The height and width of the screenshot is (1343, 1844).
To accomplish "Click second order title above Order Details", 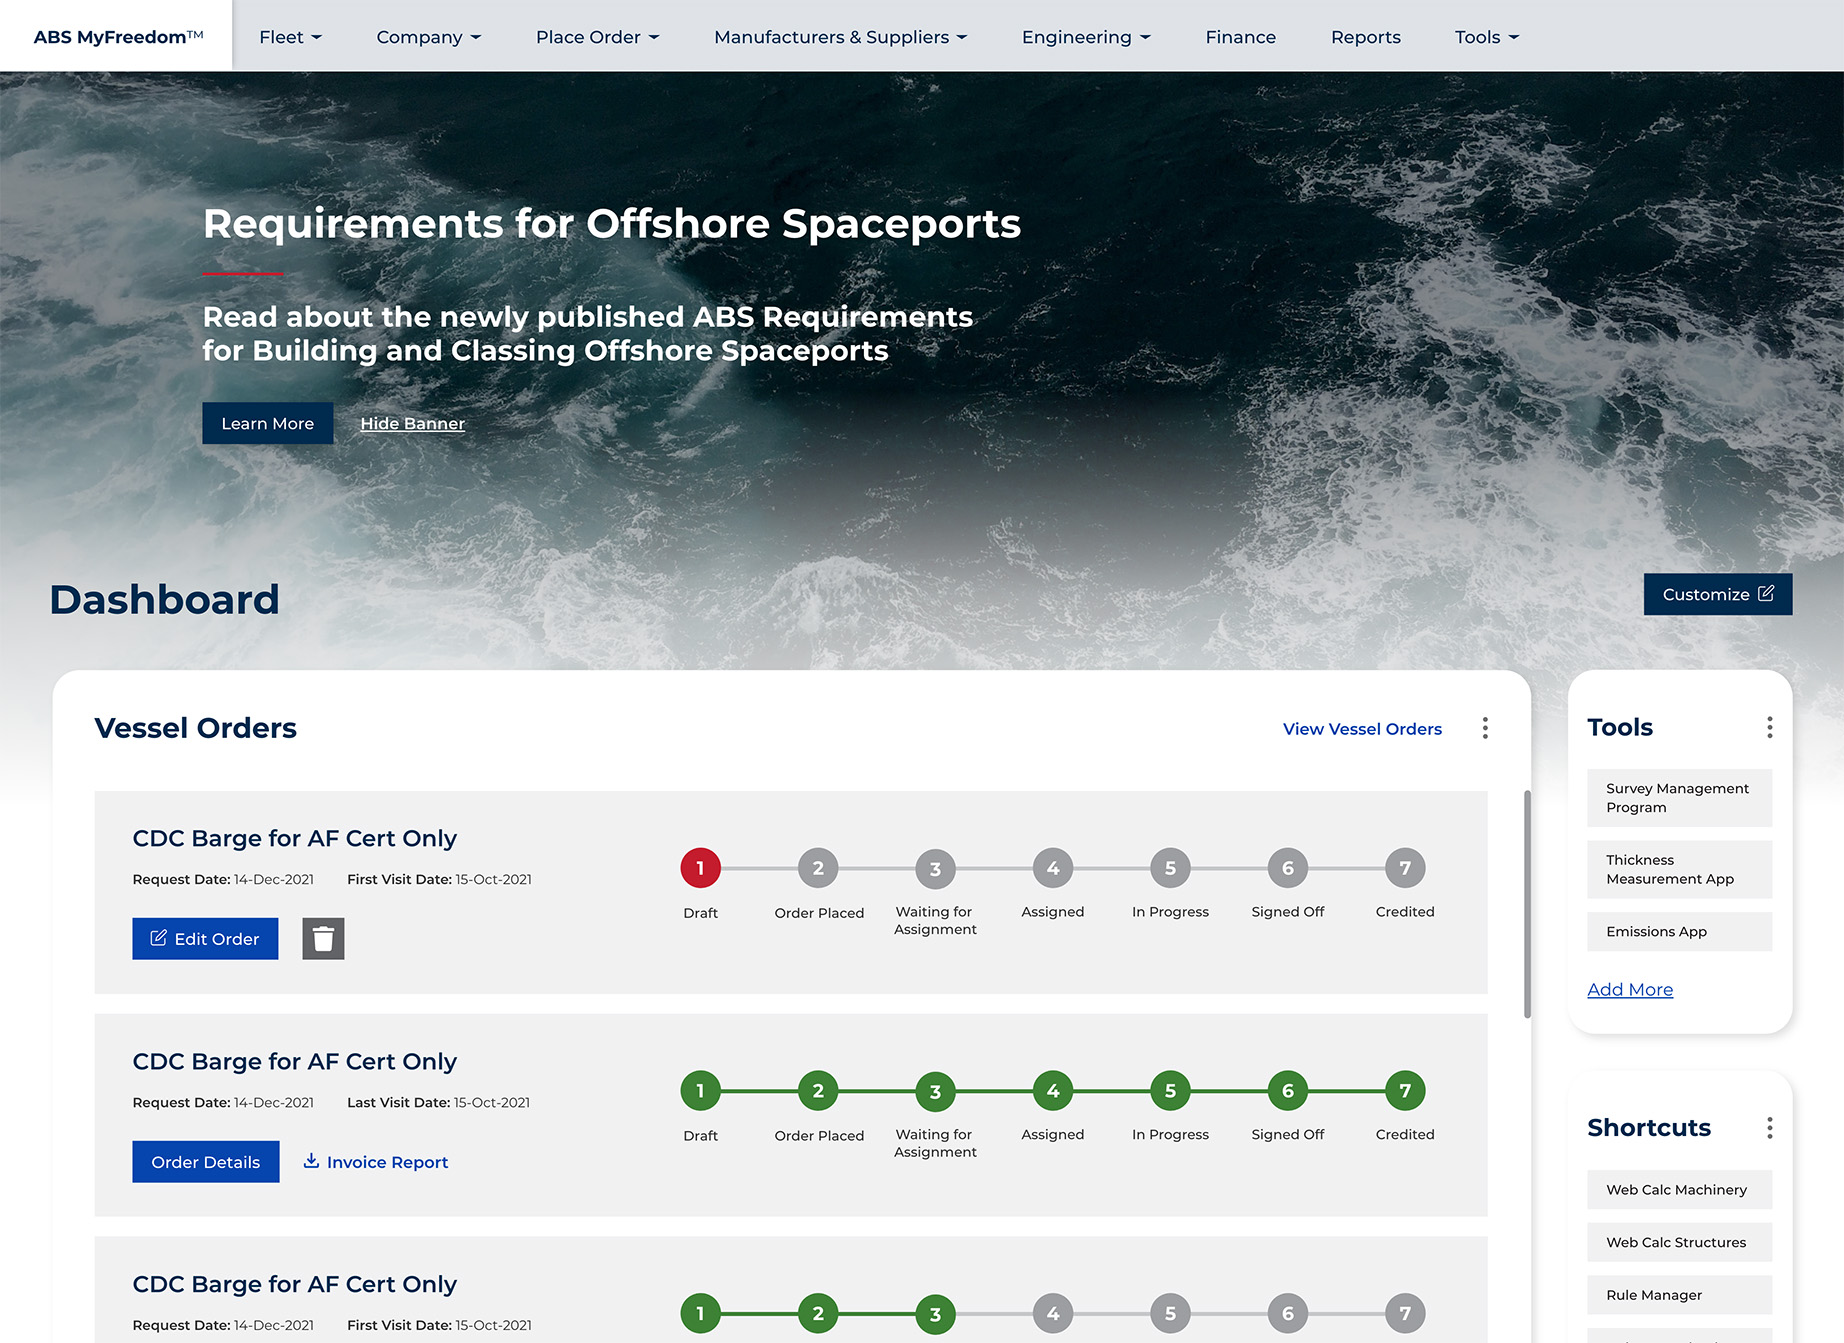I will (x=294, y=1062).
